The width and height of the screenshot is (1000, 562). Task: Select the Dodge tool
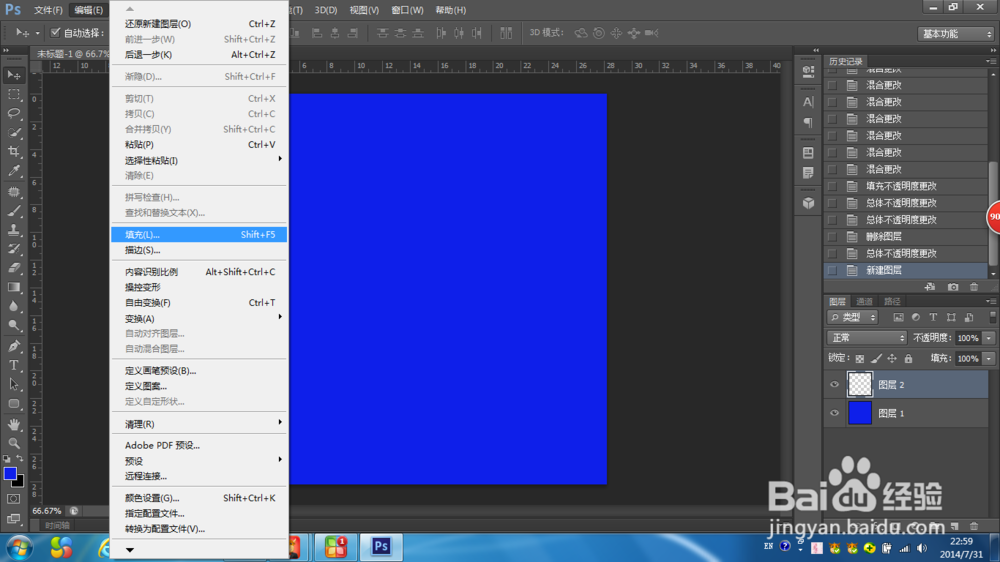click(x=13, y=325)
